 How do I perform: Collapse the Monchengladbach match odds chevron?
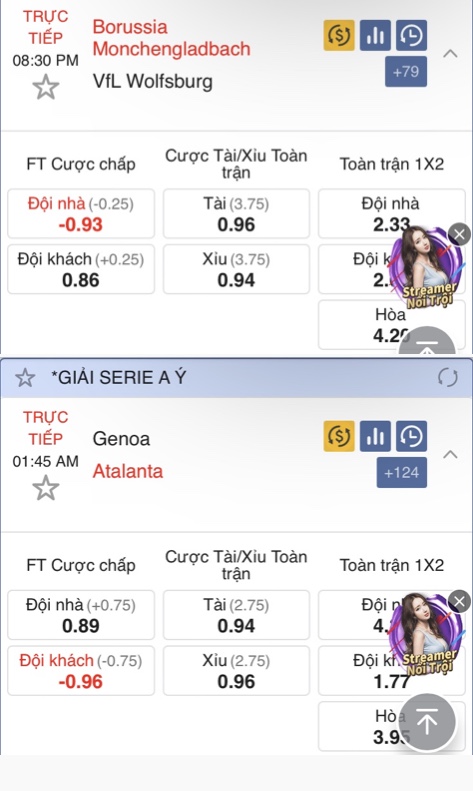[x=450, y=53]
